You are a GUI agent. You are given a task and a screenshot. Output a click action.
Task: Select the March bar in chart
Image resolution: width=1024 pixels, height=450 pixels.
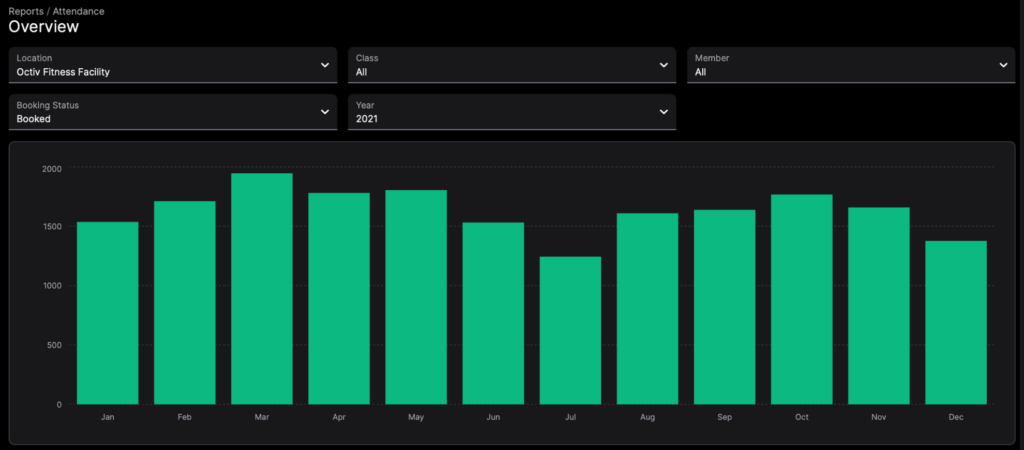coord(261,289)
